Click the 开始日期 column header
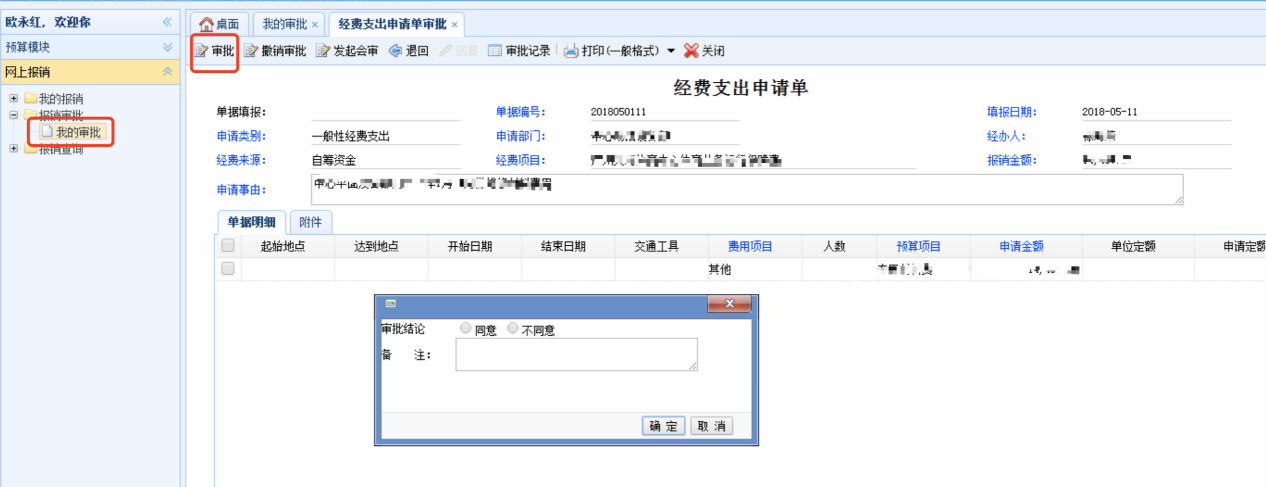Image resolution: width=1266 pixels, height=487 pixels. 470,246
